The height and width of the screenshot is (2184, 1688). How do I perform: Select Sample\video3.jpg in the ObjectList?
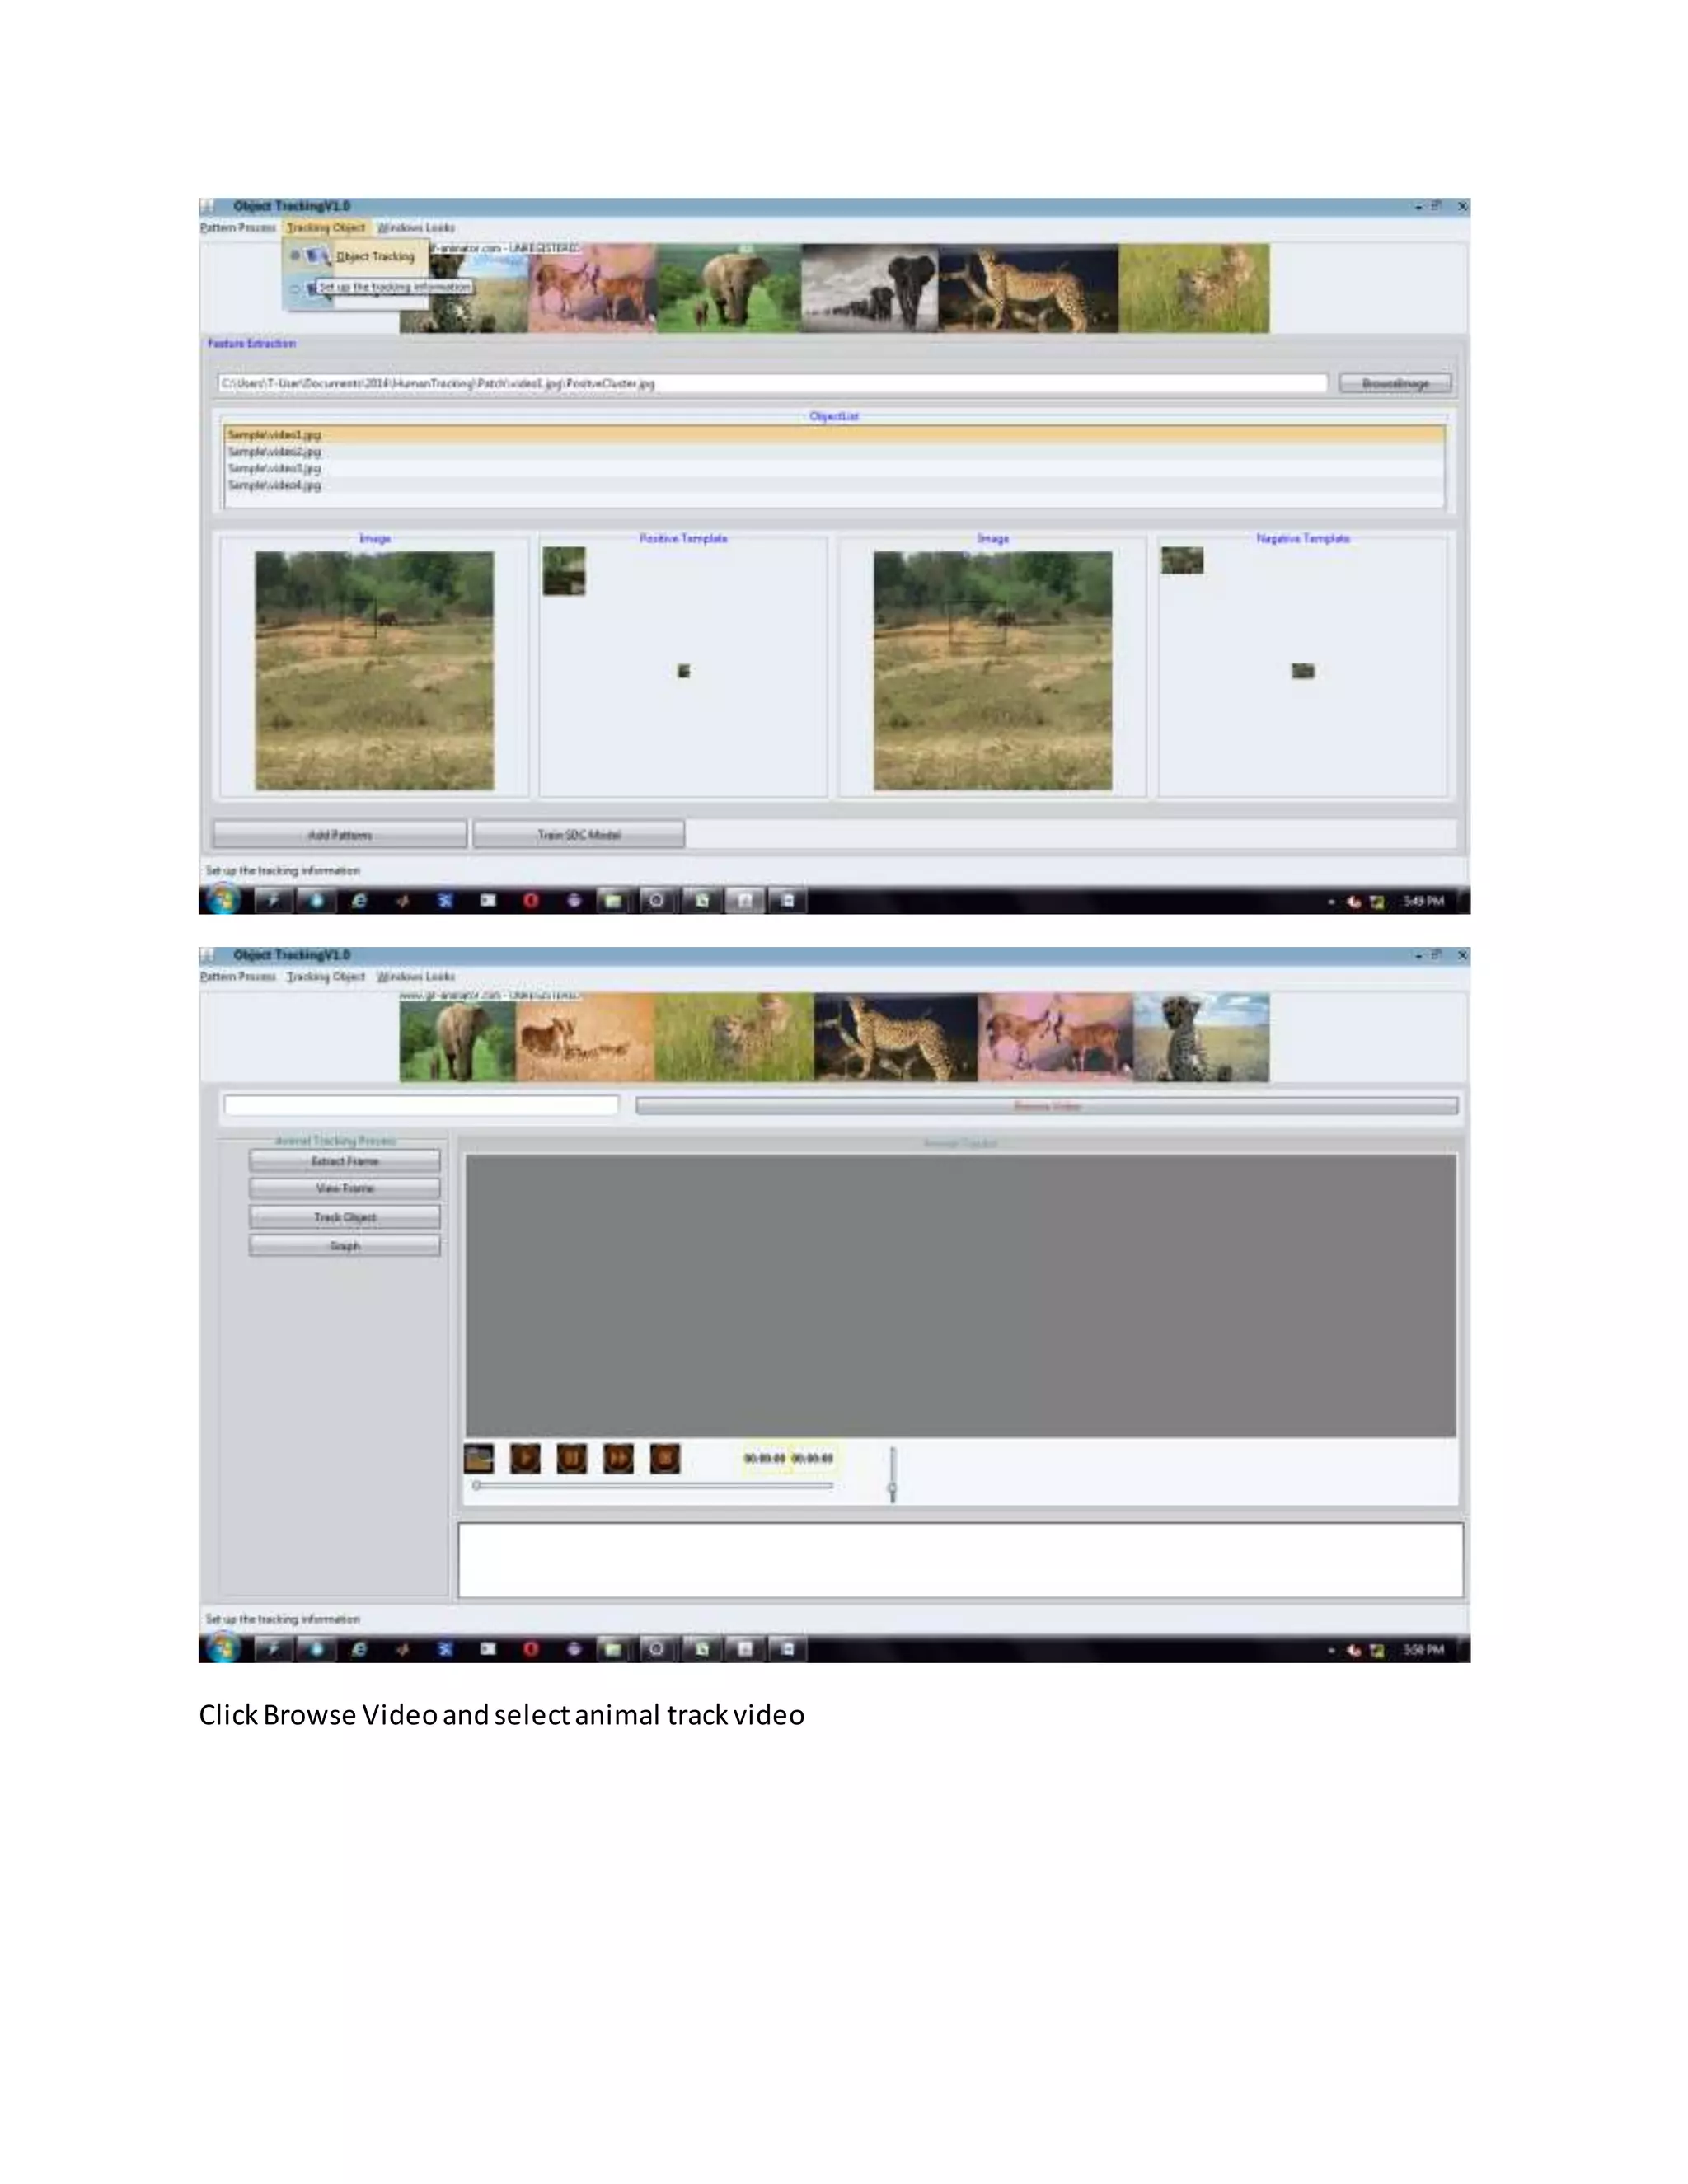point(835,468)
